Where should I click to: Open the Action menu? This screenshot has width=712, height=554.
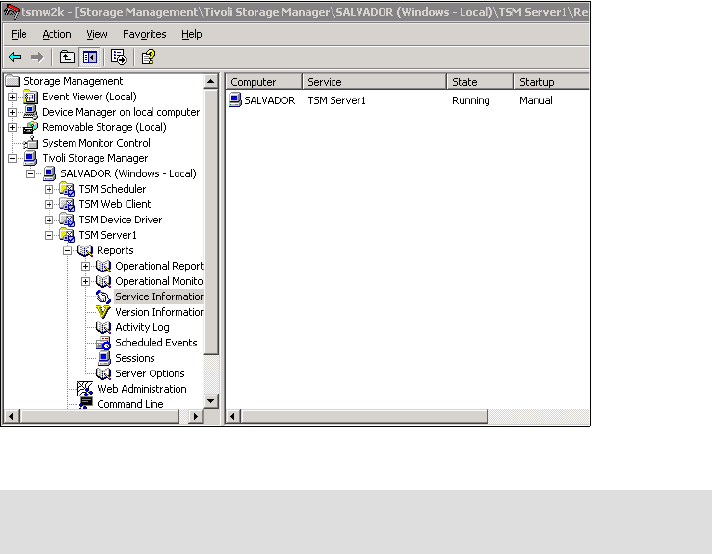pyautogui.click(x=57, y=35)
